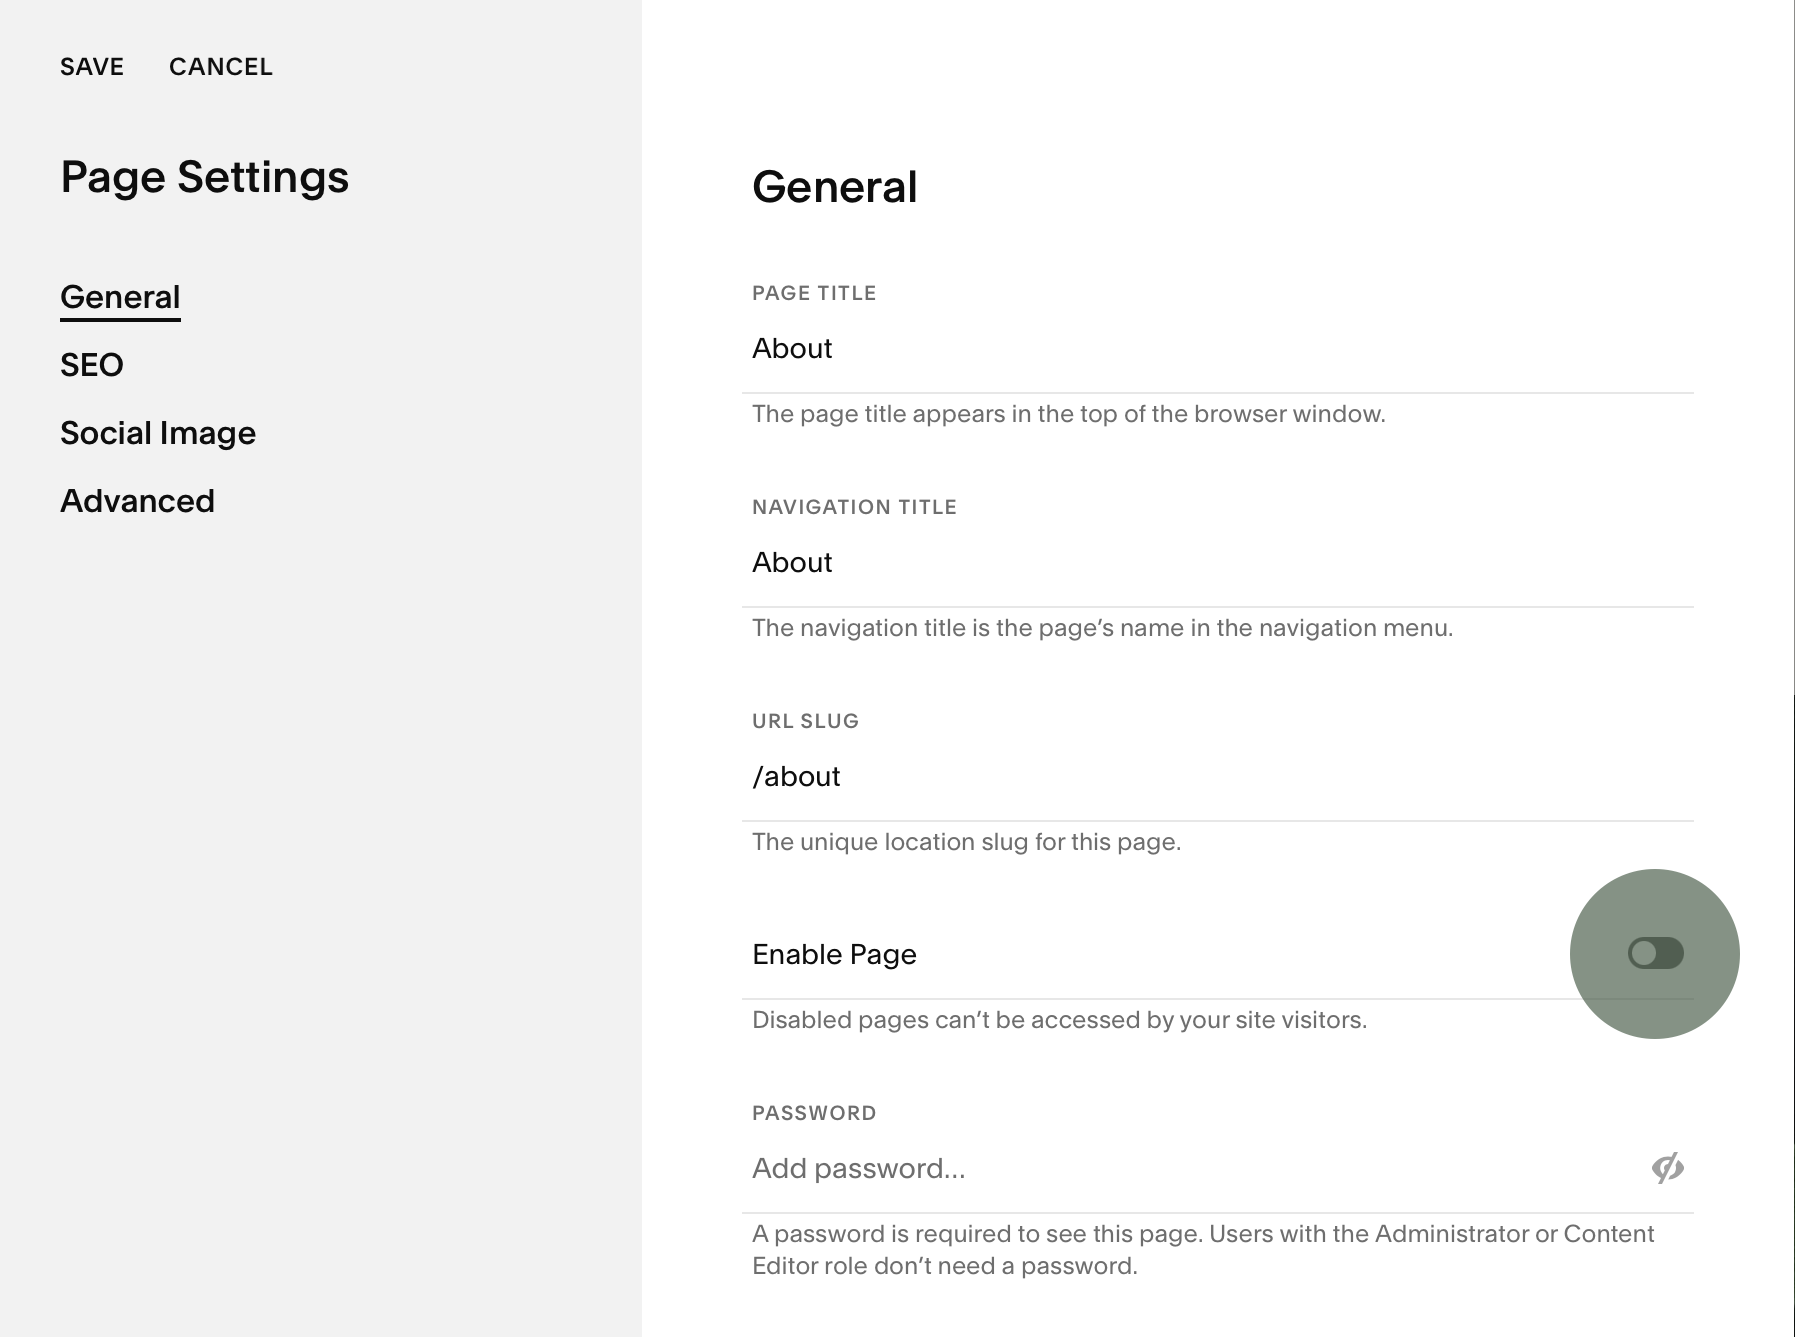Click the SAVE button

[x=92, y=67]
